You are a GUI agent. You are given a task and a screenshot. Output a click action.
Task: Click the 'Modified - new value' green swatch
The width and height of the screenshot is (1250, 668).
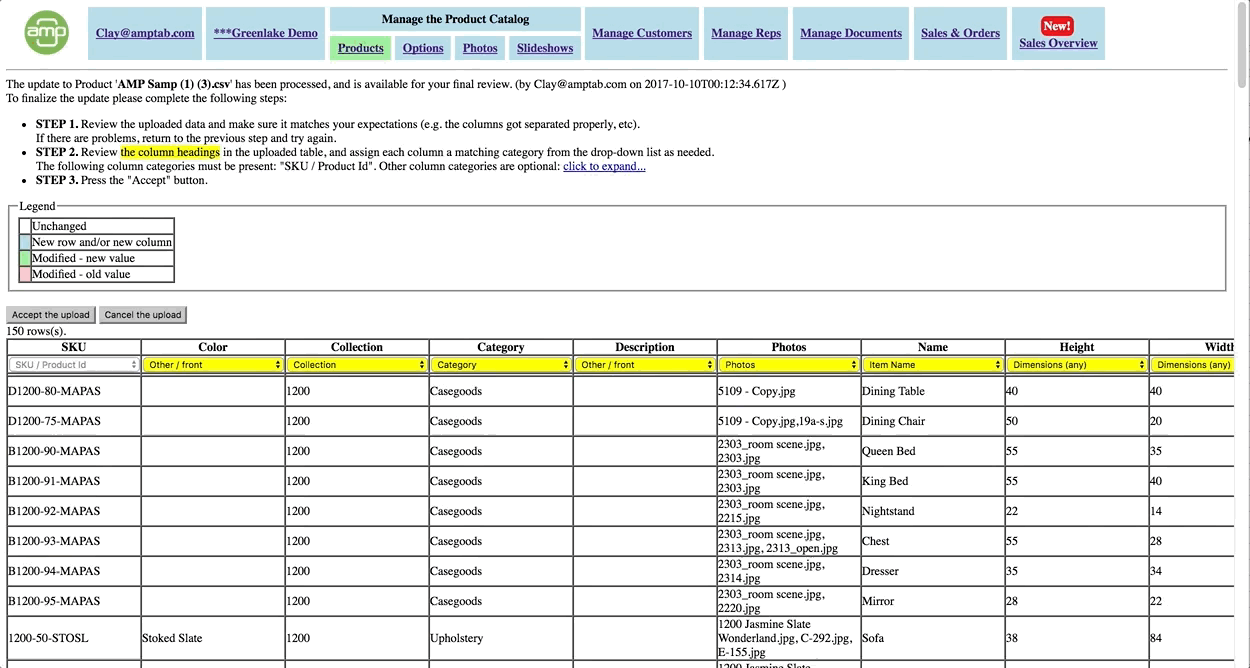[25, 258]
